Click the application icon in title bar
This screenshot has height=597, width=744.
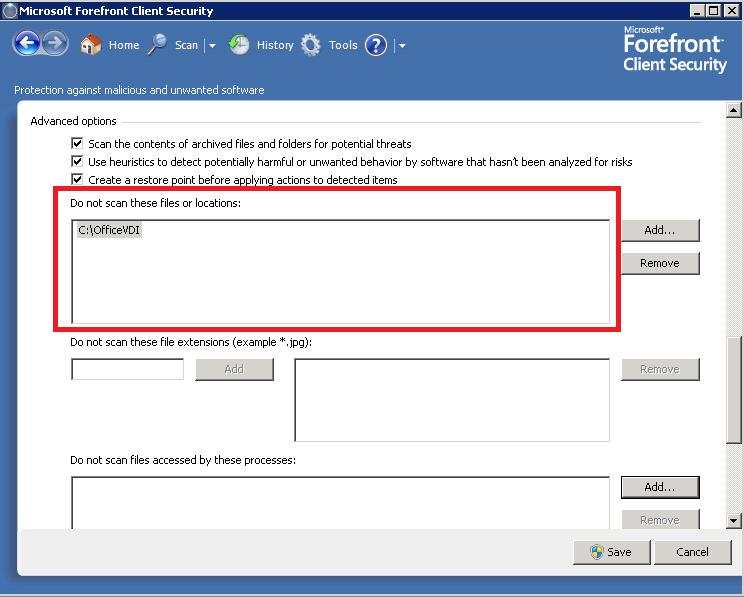9,11
